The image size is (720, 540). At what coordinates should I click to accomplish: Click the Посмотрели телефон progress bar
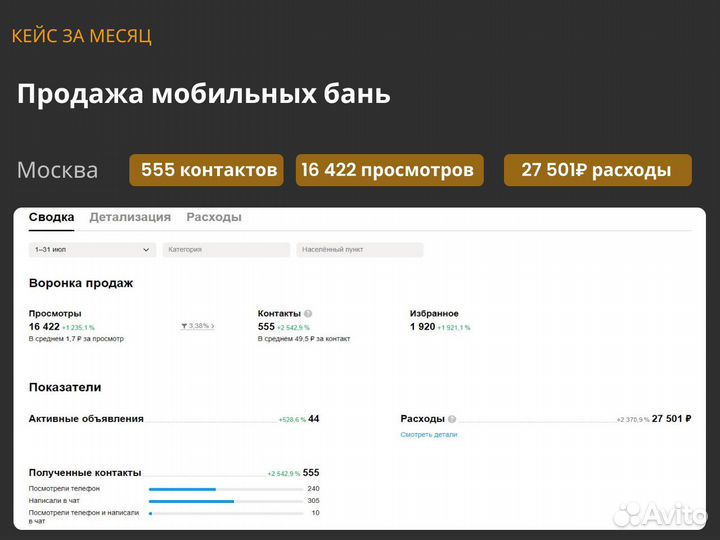pos(225,489)
